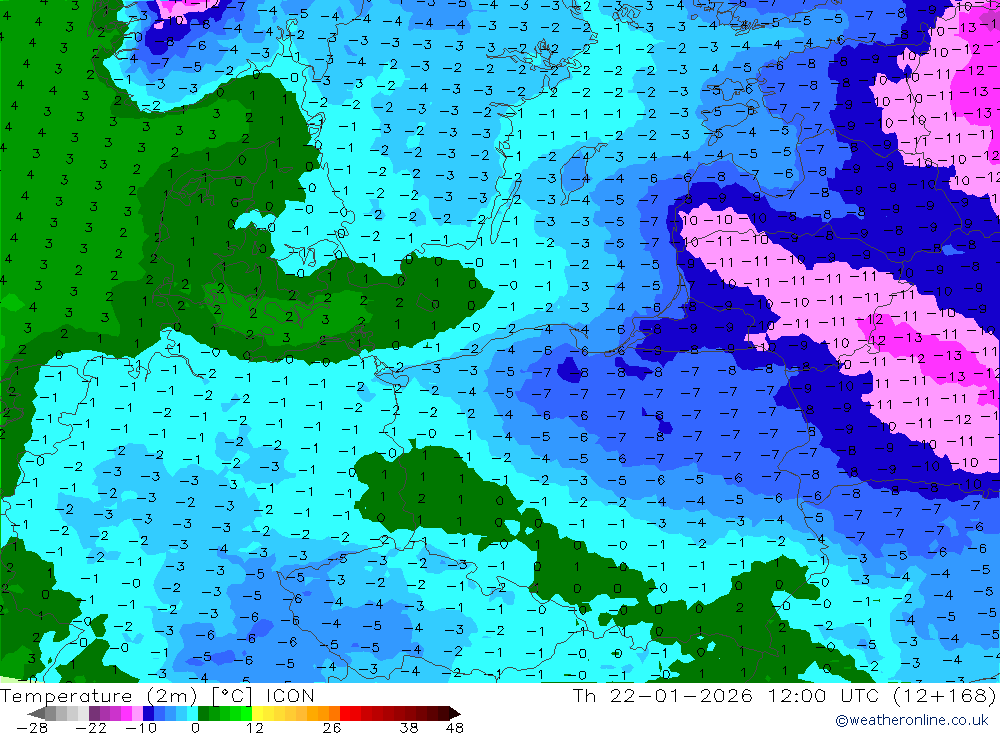Screen dimensions: 1000x733
Task: Click the -28 legend label
Action: [32, 727]
